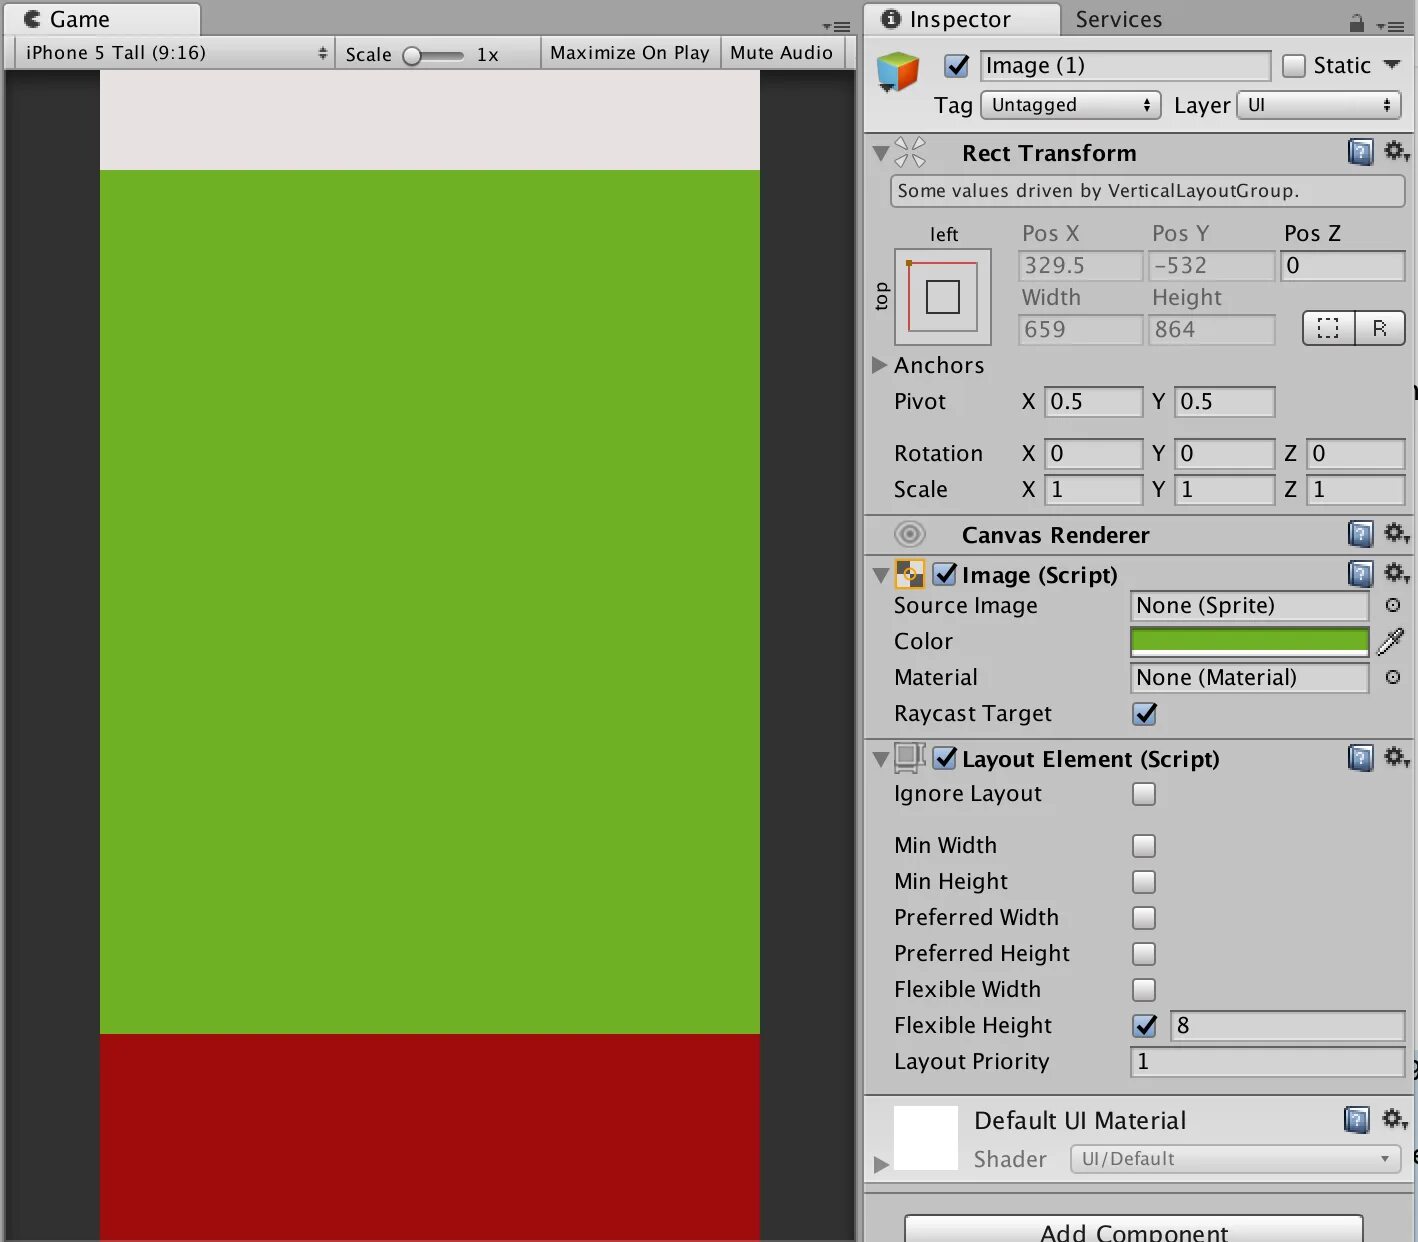This screenshot has width=1418, height=1242.
Task: Open the Material object picker circle
Action: [x=1393, y=677]
